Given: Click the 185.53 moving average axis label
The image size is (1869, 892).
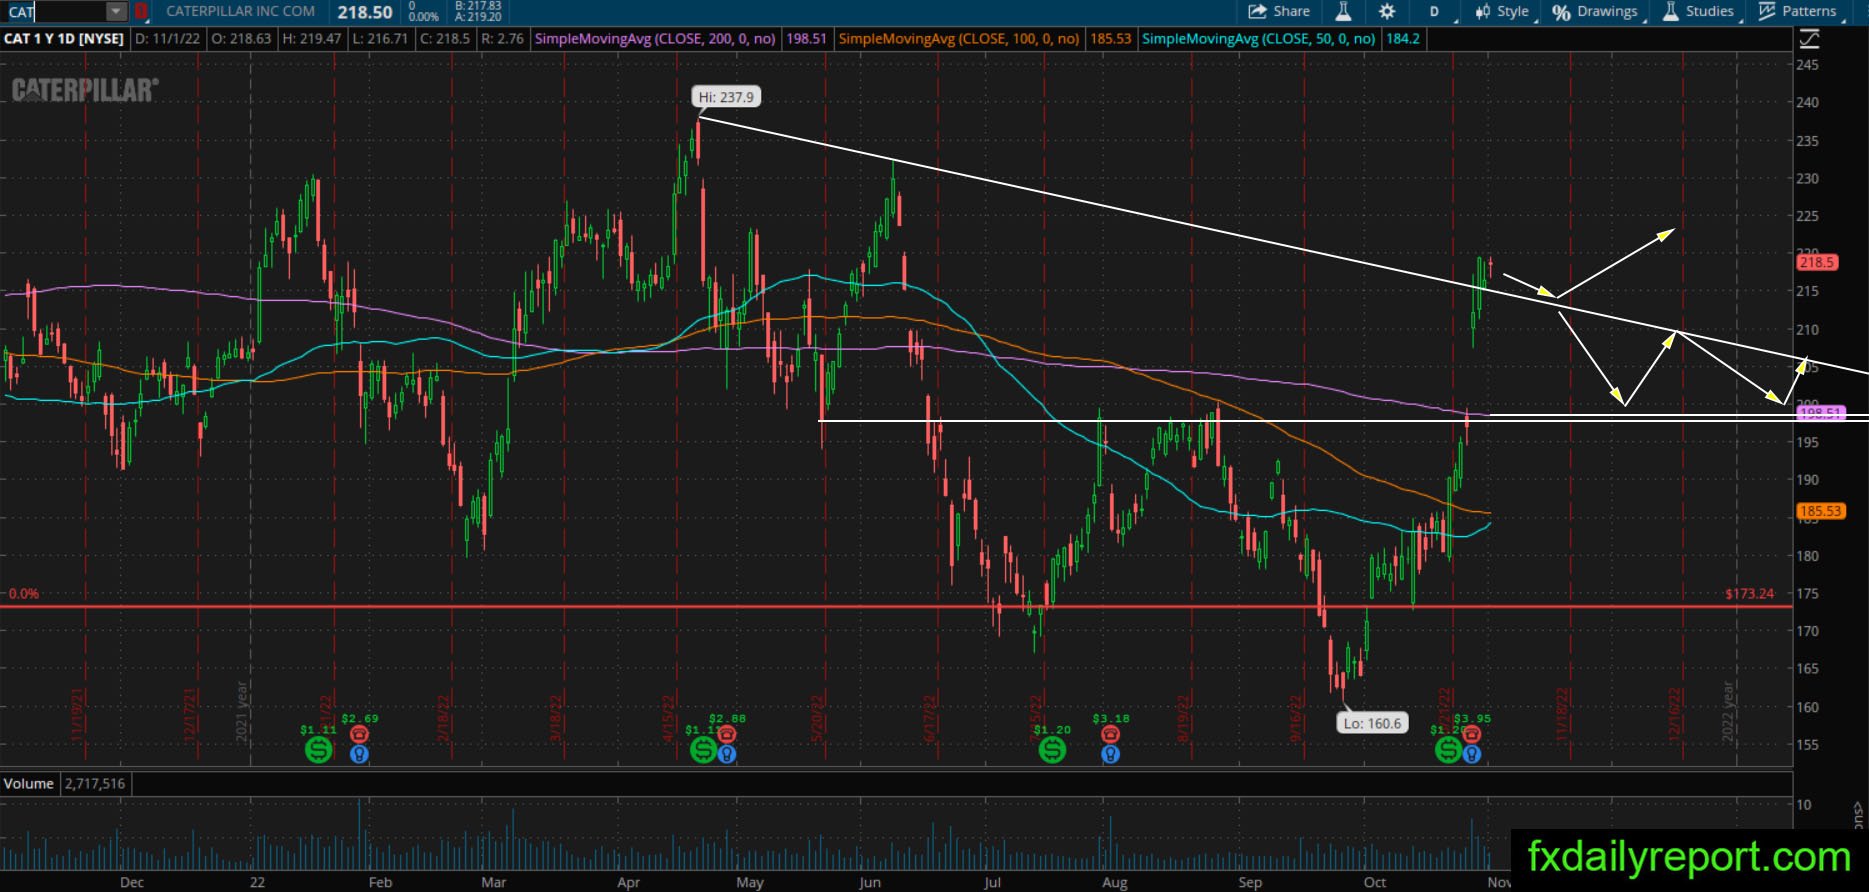Looking at the screenshot, I should tap(1820, 511).
